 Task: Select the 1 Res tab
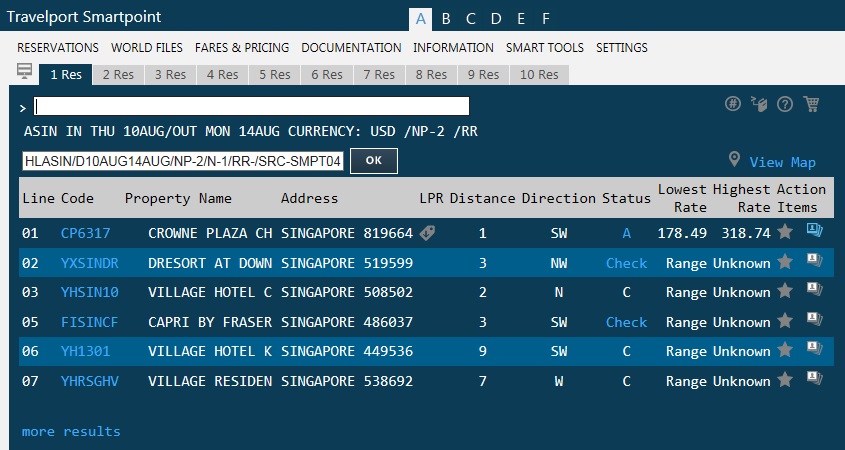coord(66,74)
